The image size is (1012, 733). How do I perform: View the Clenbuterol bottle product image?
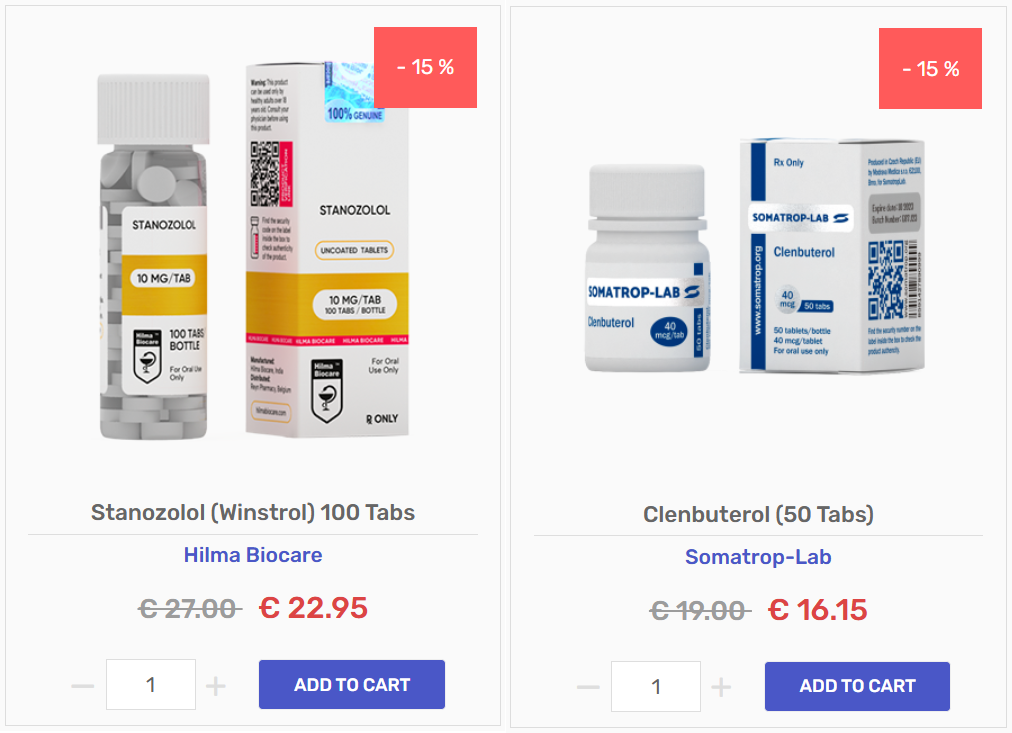point(647,268)
